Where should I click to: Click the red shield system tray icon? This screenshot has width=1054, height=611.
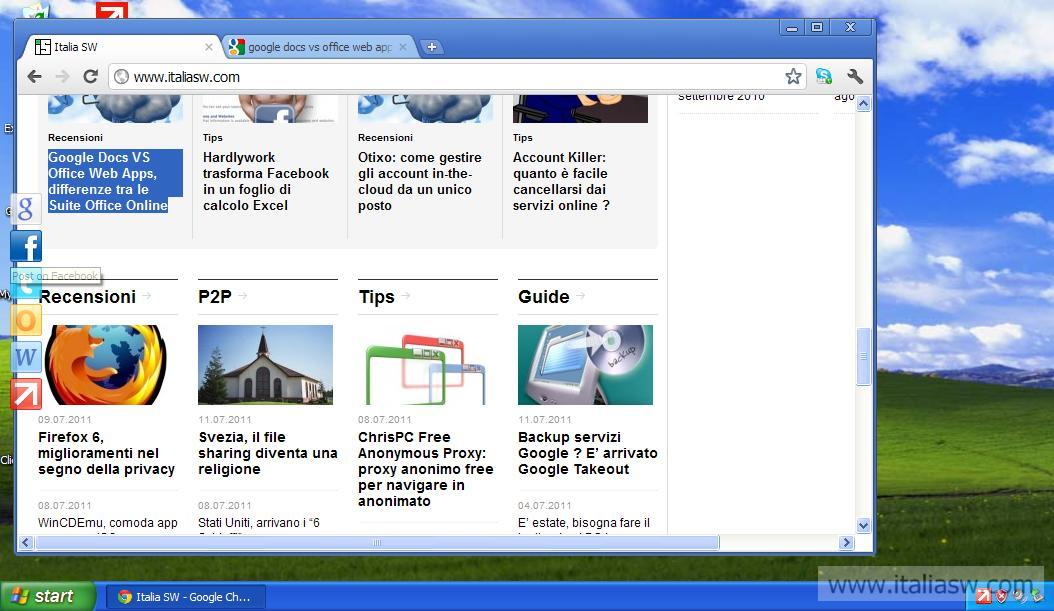click(1002, 596)
